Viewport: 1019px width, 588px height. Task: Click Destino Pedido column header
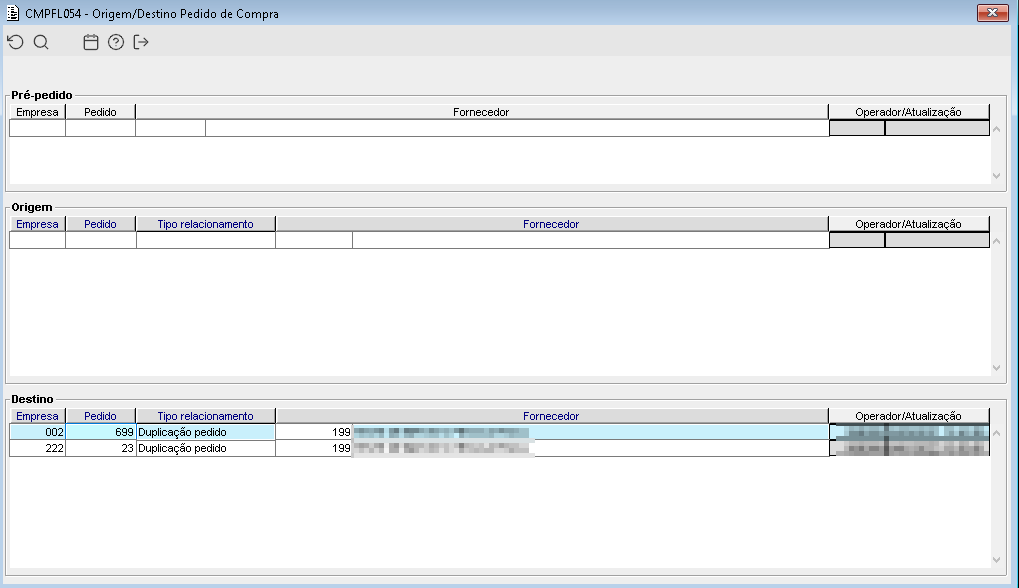[x=100, y=416]
